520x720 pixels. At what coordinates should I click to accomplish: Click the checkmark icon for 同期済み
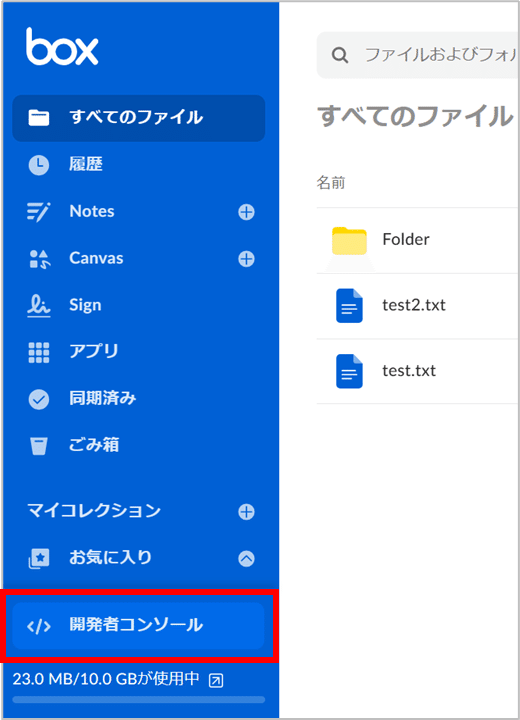tap(39, 399)
